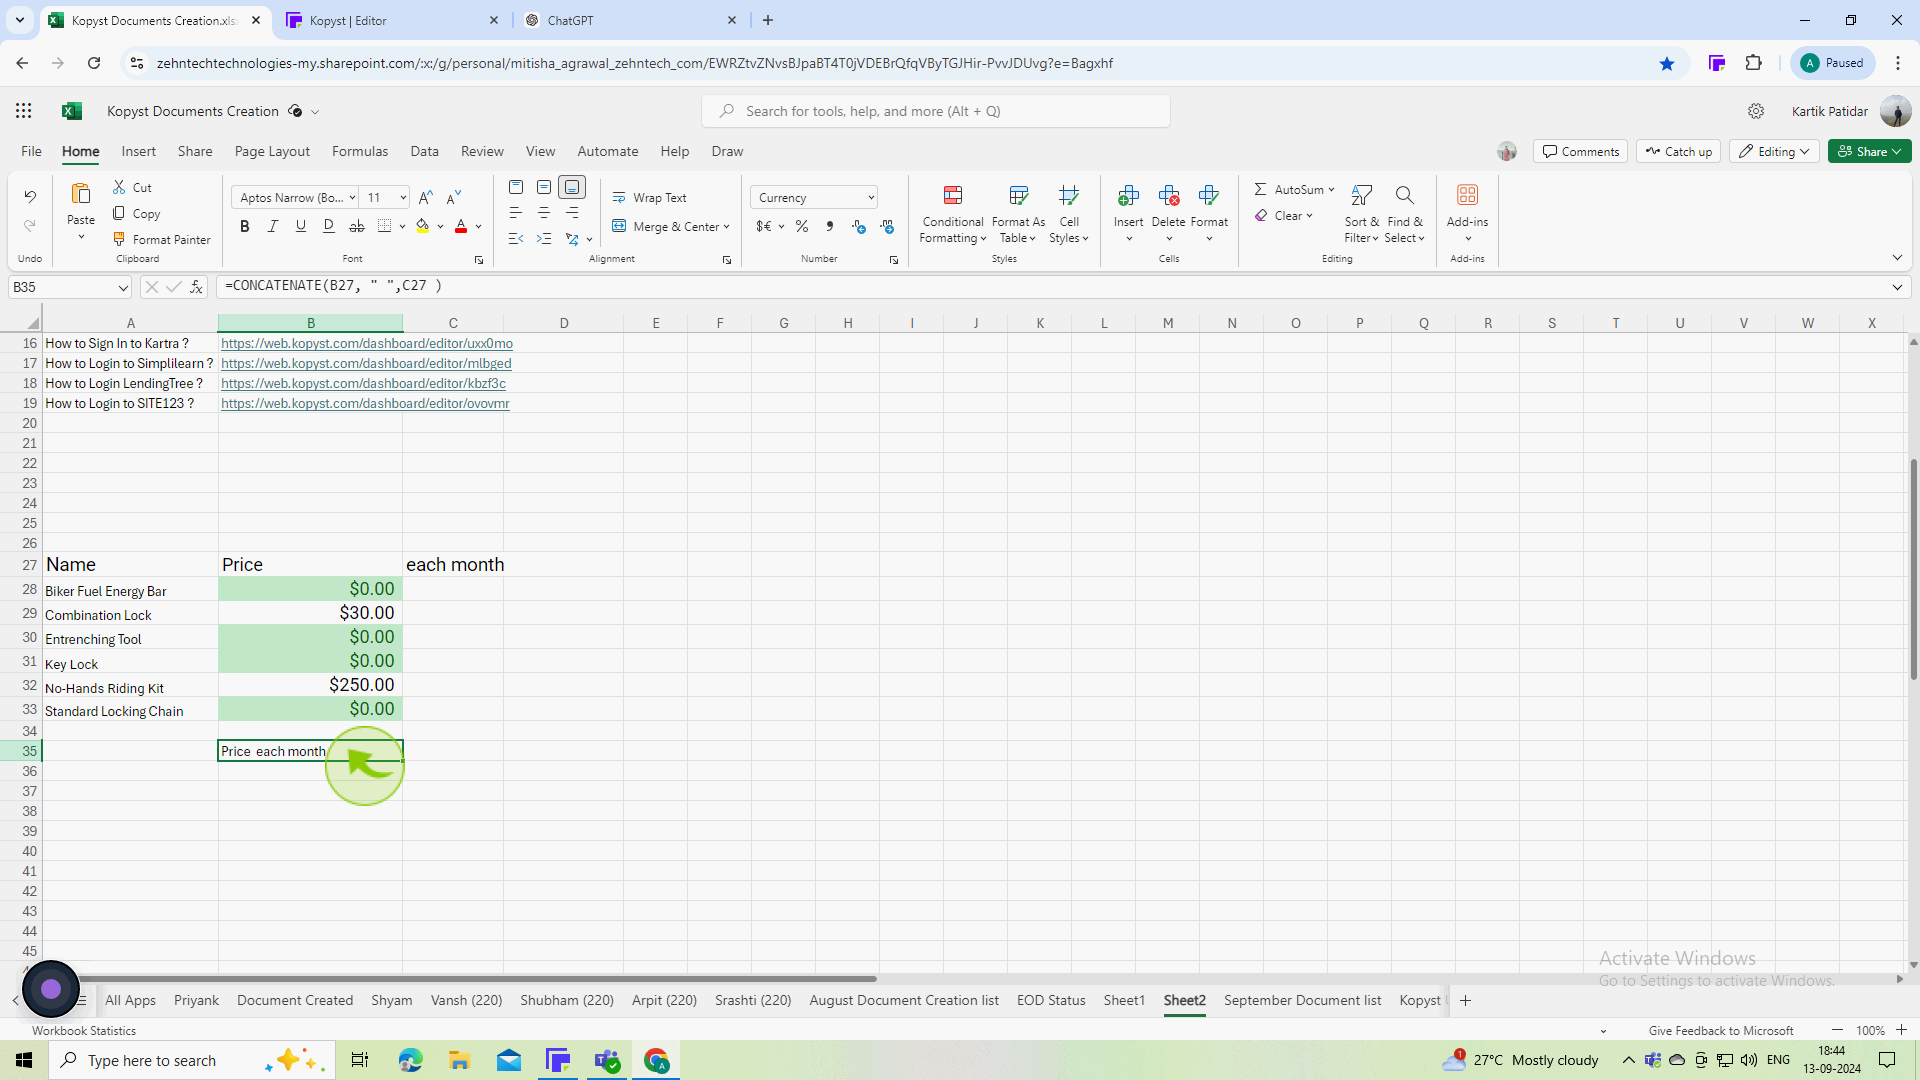Decrease decimal places
The image size is (1920, 1080).
click(887, 227)
